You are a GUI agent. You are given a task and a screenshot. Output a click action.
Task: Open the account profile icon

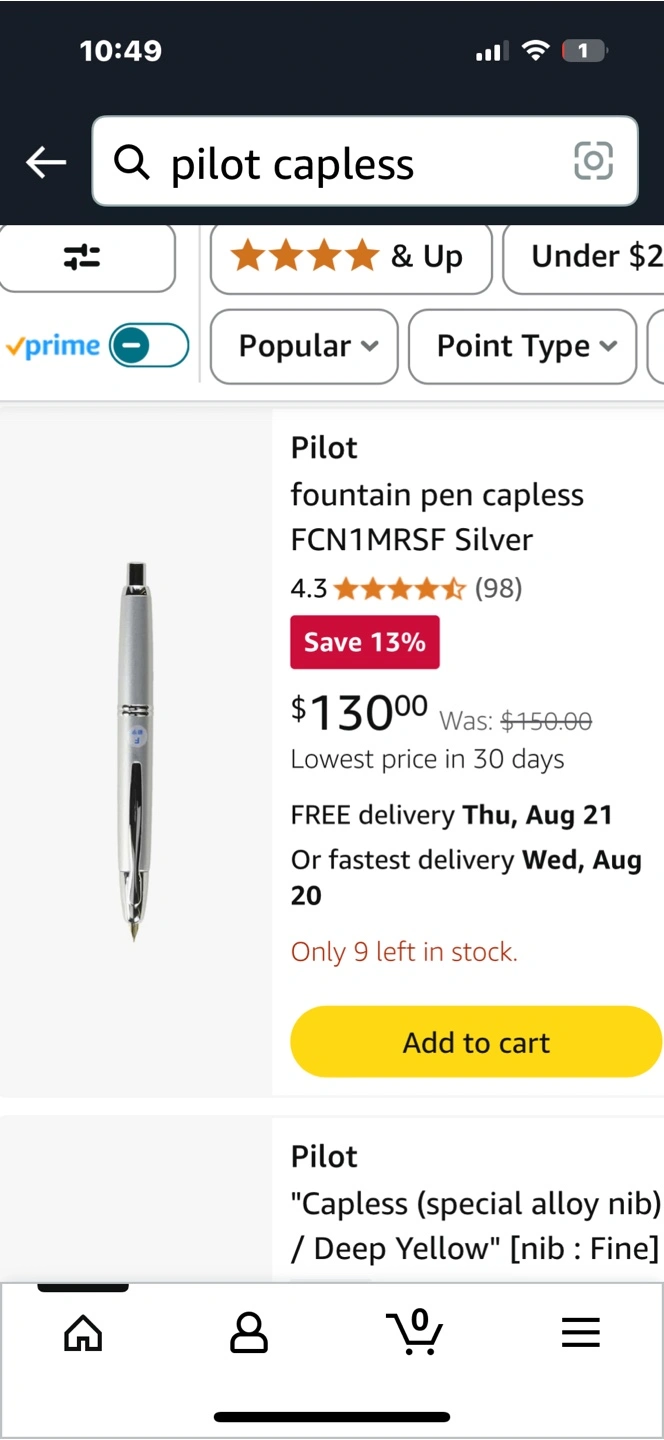(249, 1333)
